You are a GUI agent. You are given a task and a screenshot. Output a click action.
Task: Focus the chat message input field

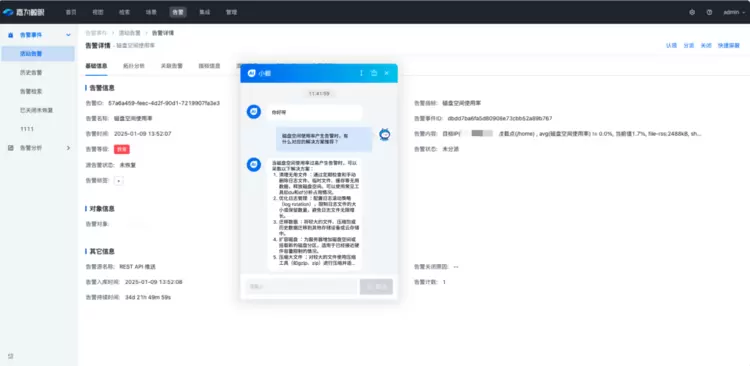coord(301,287)
